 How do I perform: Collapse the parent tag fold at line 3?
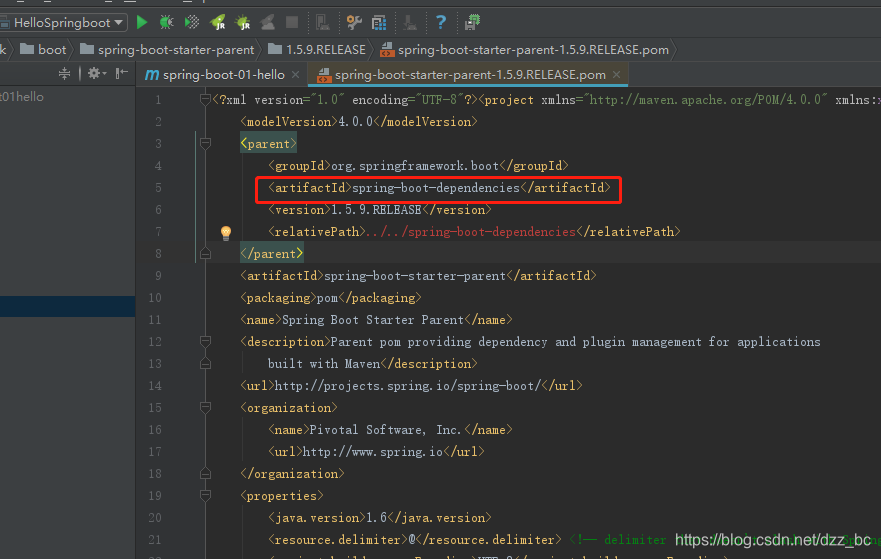205,144
